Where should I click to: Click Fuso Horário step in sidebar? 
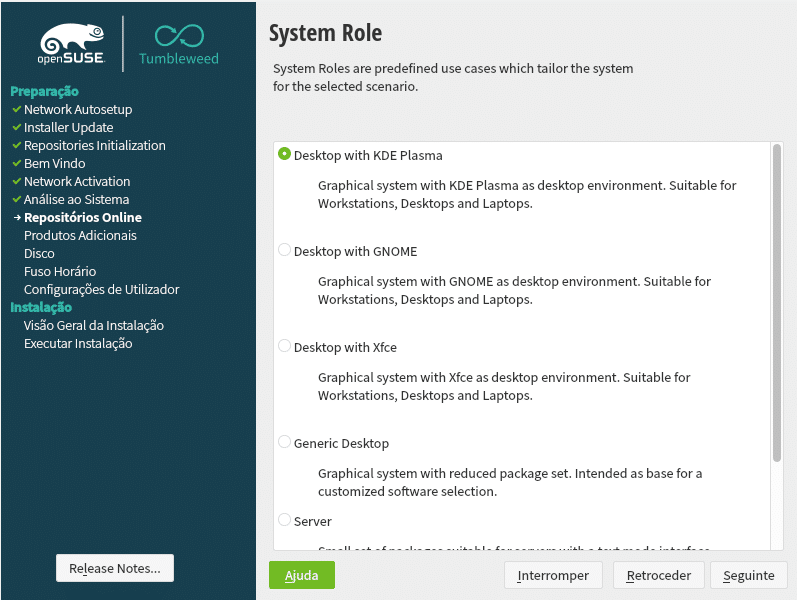coord(60,271)
